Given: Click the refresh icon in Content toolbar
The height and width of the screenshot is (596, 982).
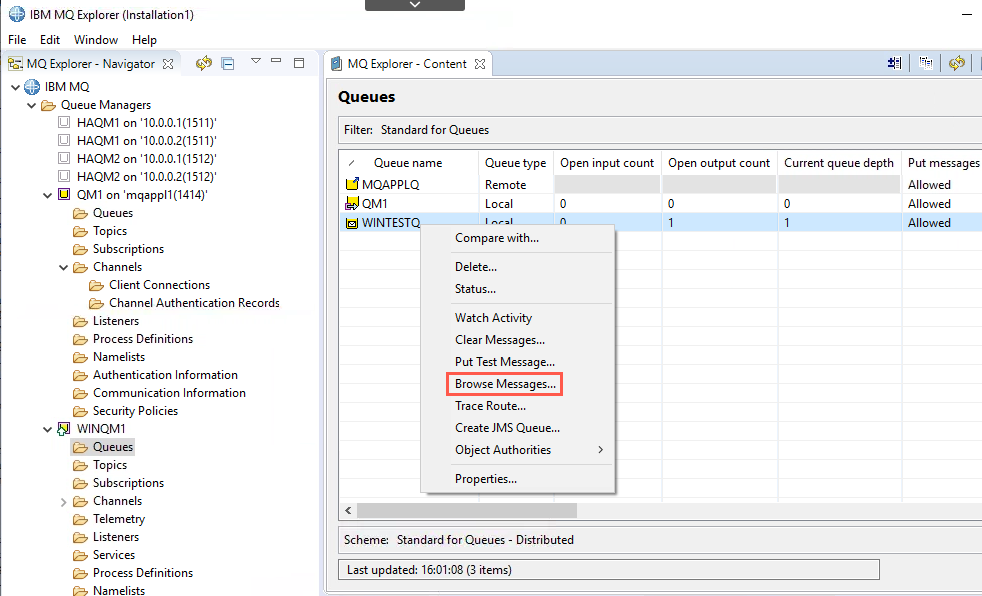Looking at the screenshot, I should tap(956, 63).
